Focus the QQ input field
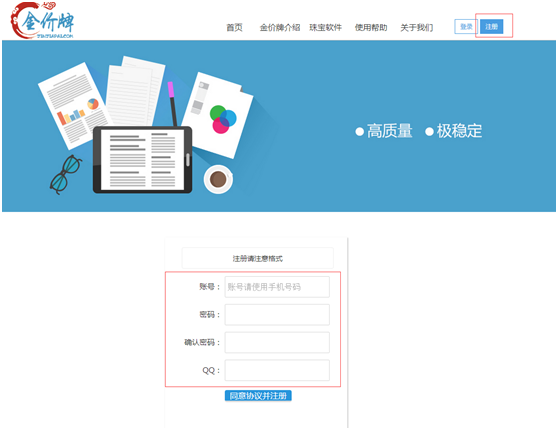The width and height of the screenshot is (558, 430). [277, 370]
